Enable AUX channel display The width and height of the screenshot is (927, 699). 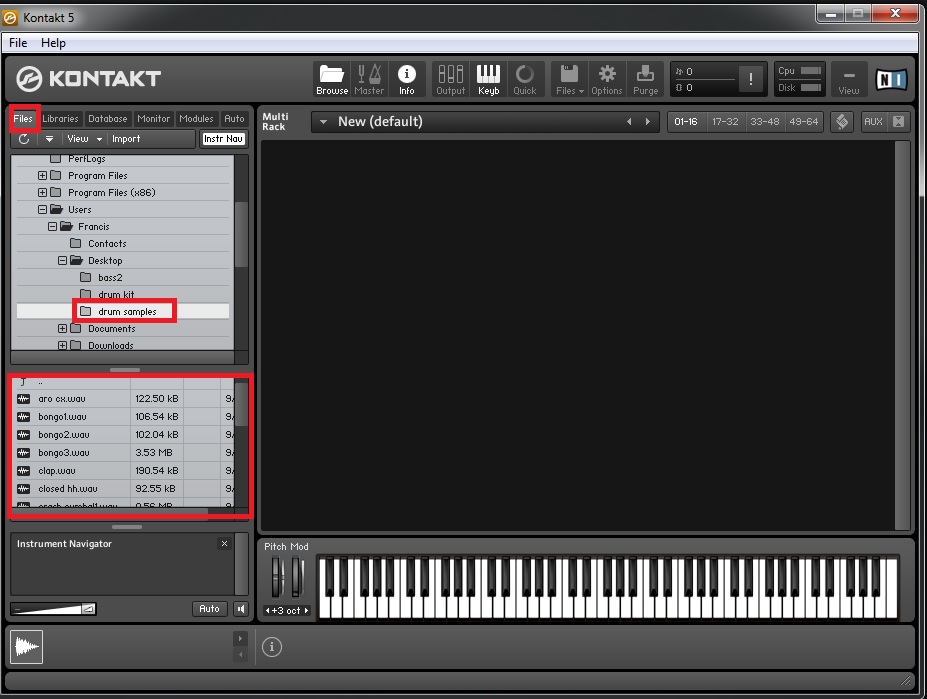pos(868,121)
